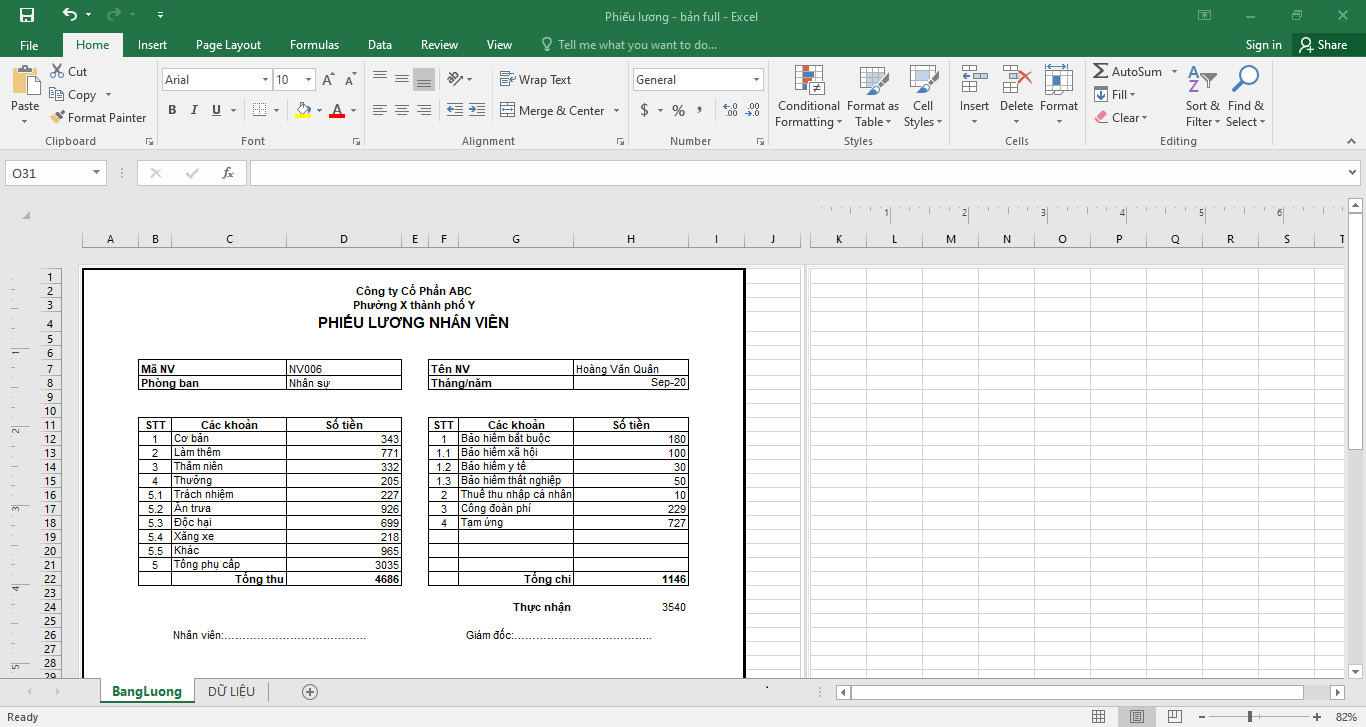Apply Comma style
Screen dimensions: 1366x727
[699, 110]
